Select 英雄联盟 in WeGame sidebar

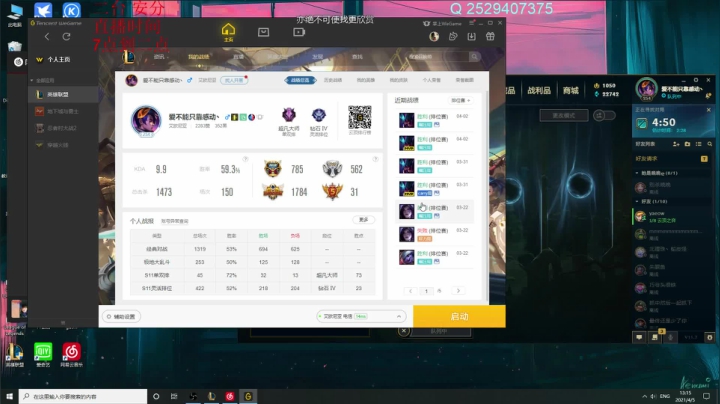pos(63,95)
